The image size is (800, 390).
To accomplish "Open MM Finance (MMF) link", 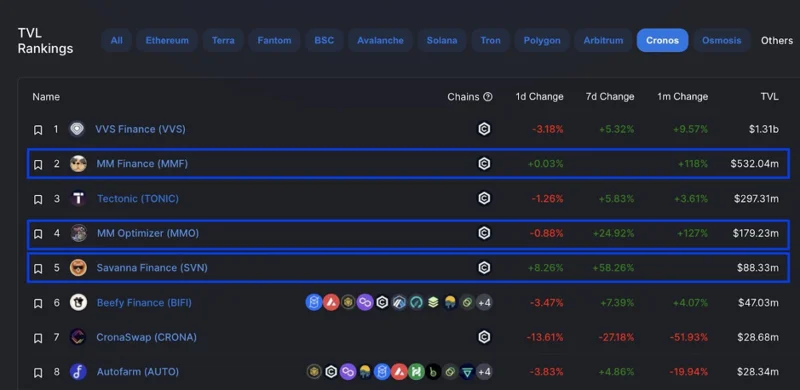I will (142, 164).
